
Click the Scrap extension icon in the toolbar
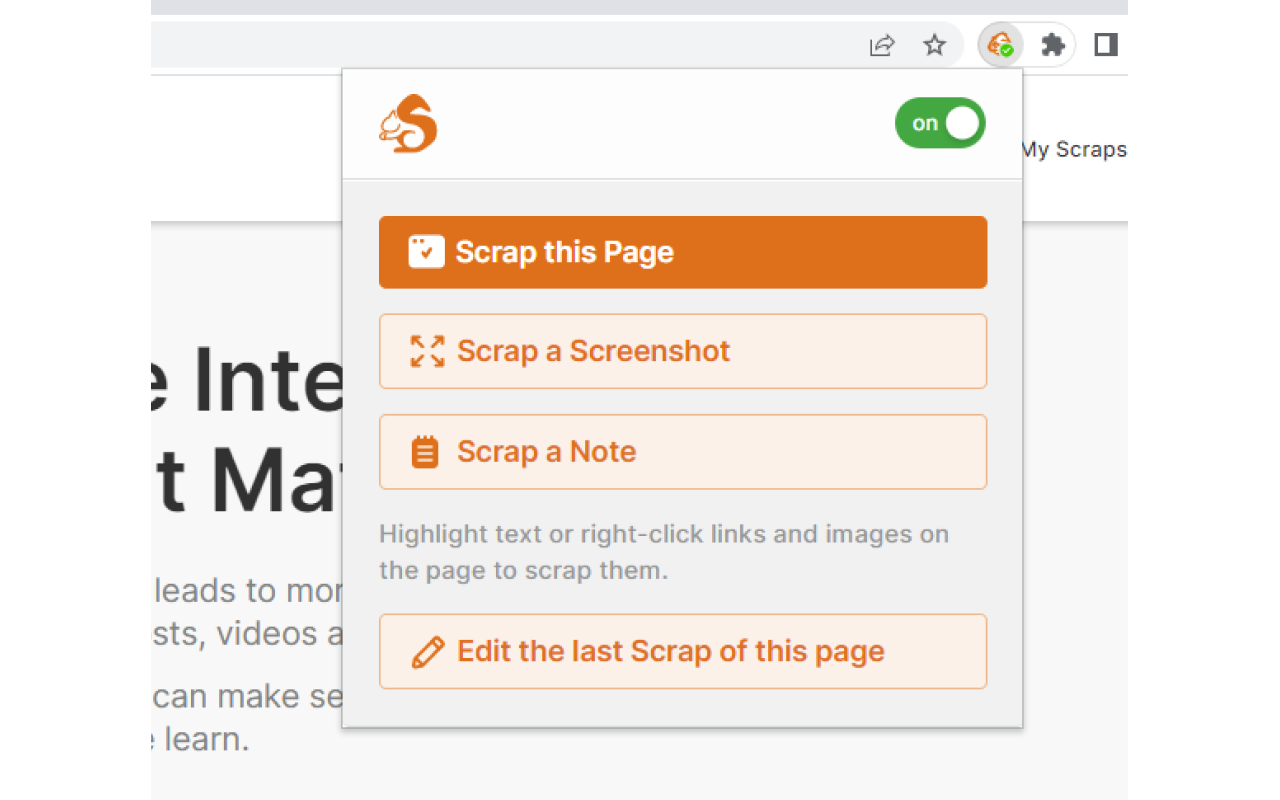[999, 44]
